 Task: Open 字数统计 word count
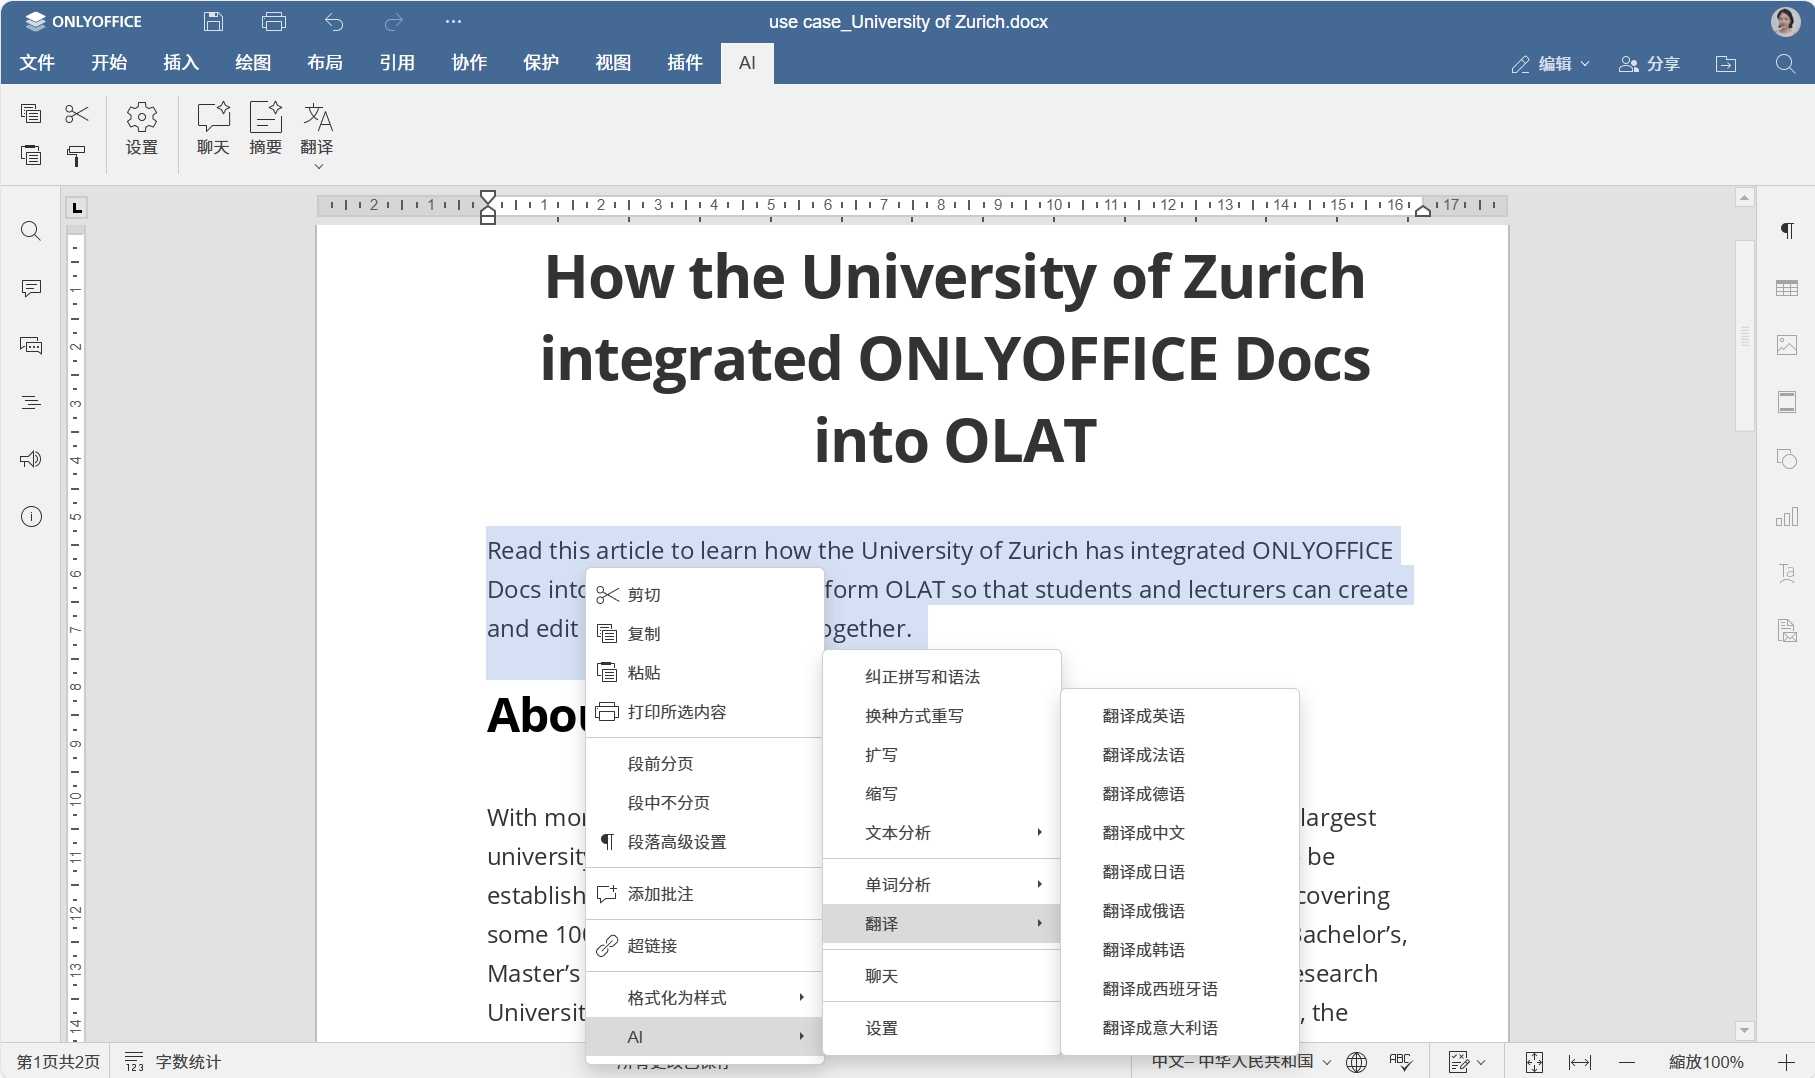coord(172,1061)
